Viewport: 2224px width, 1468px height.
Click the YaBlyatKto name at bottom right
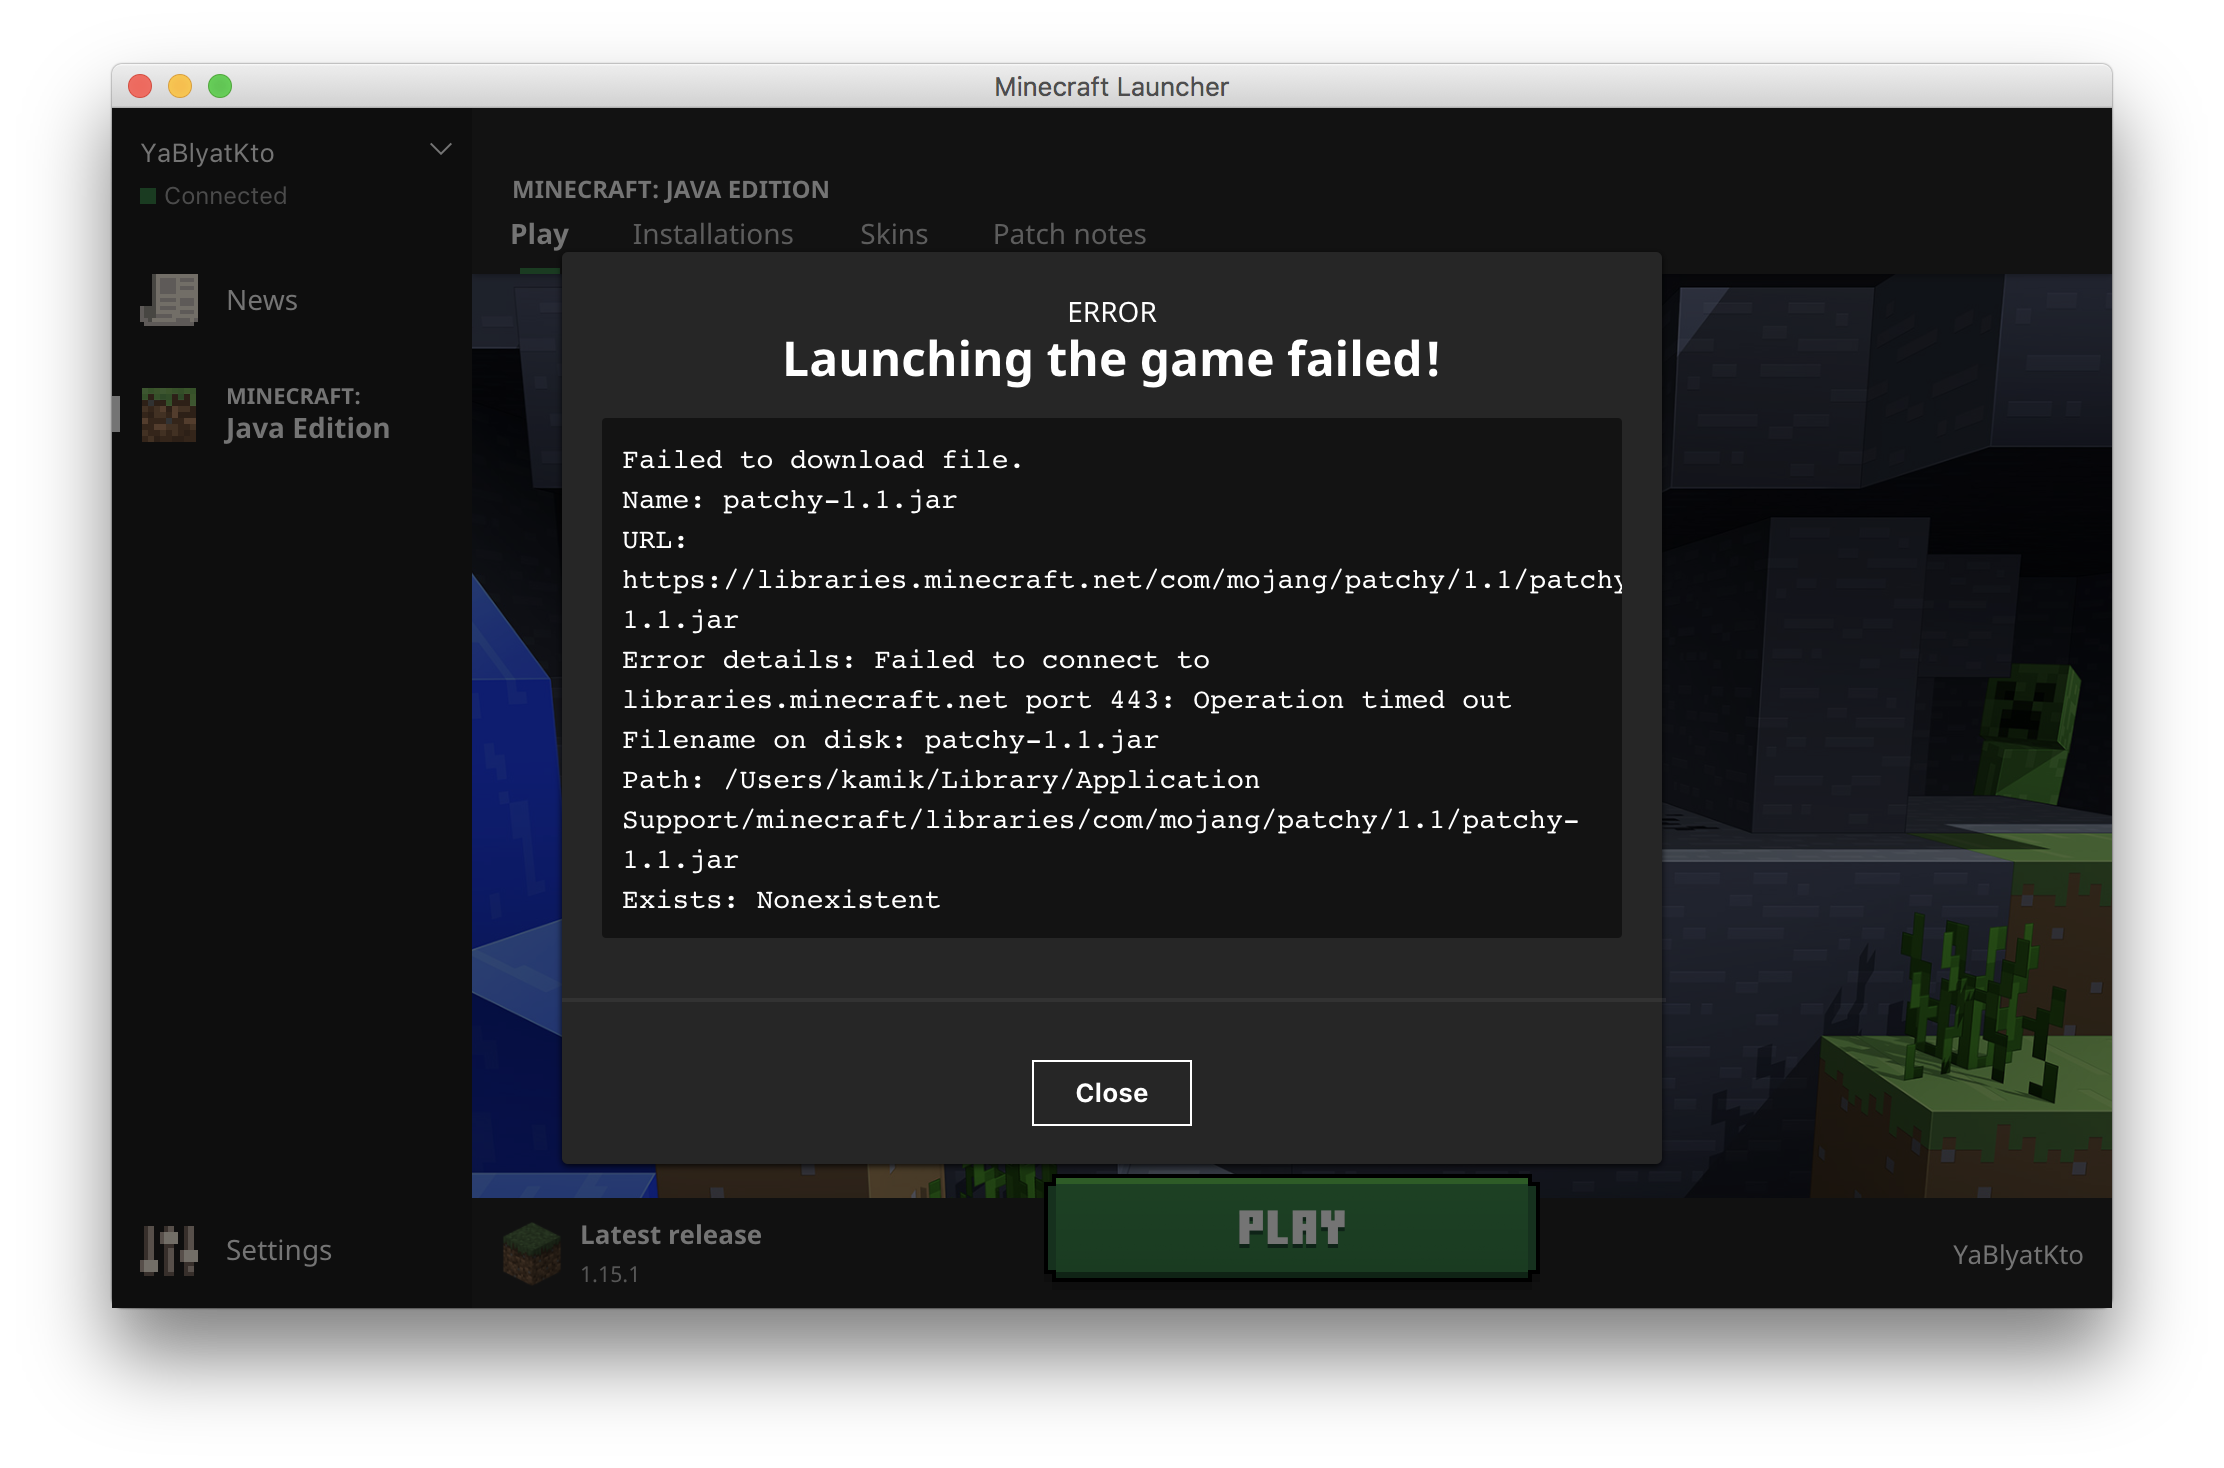pyautogui.click(x=2017, y=1255)
